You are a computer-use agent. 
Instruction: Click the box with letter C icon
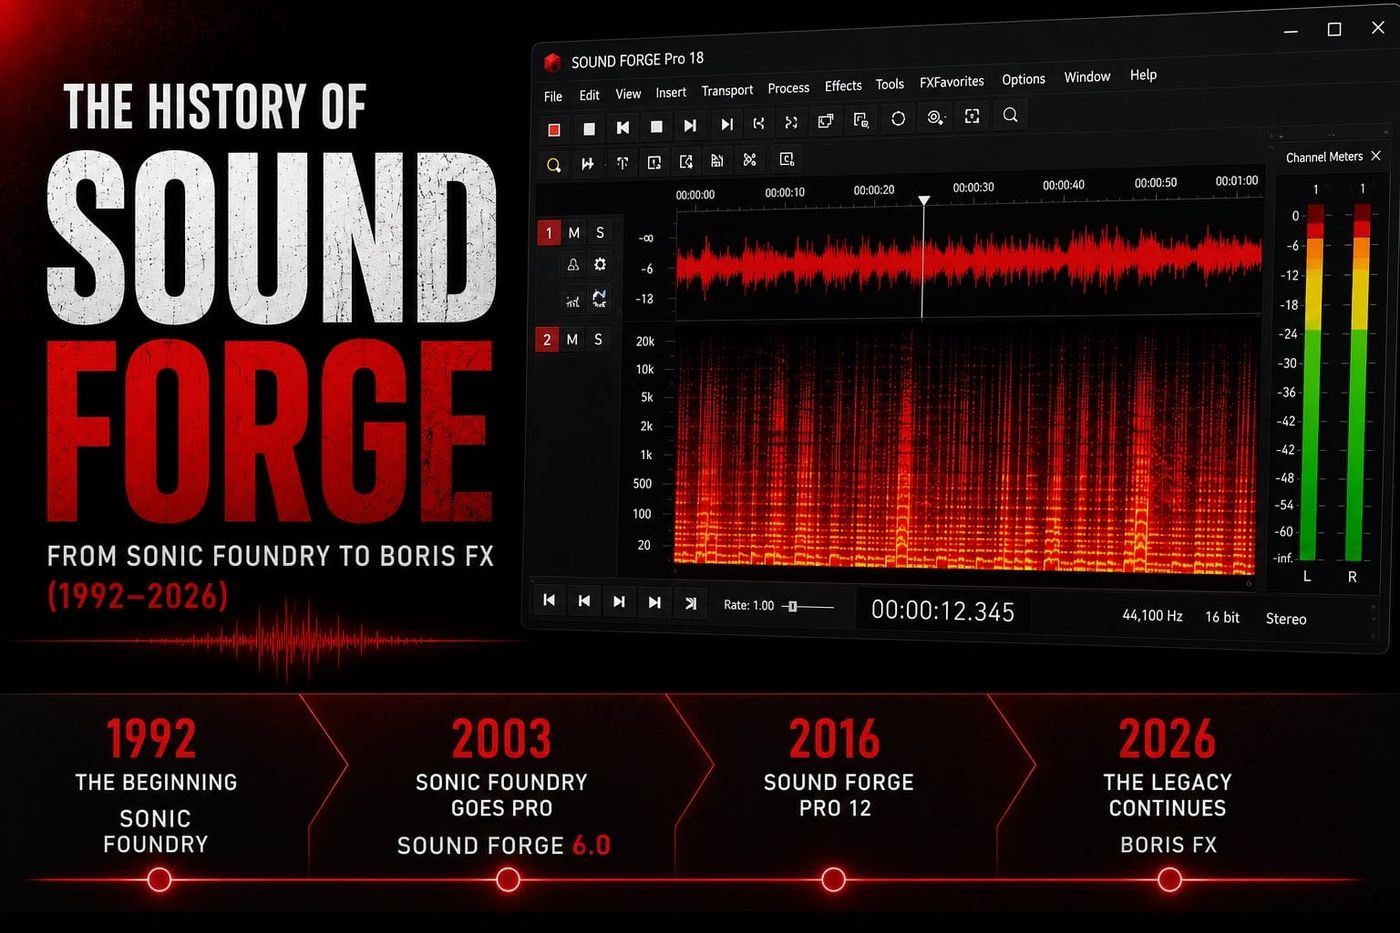787,159
